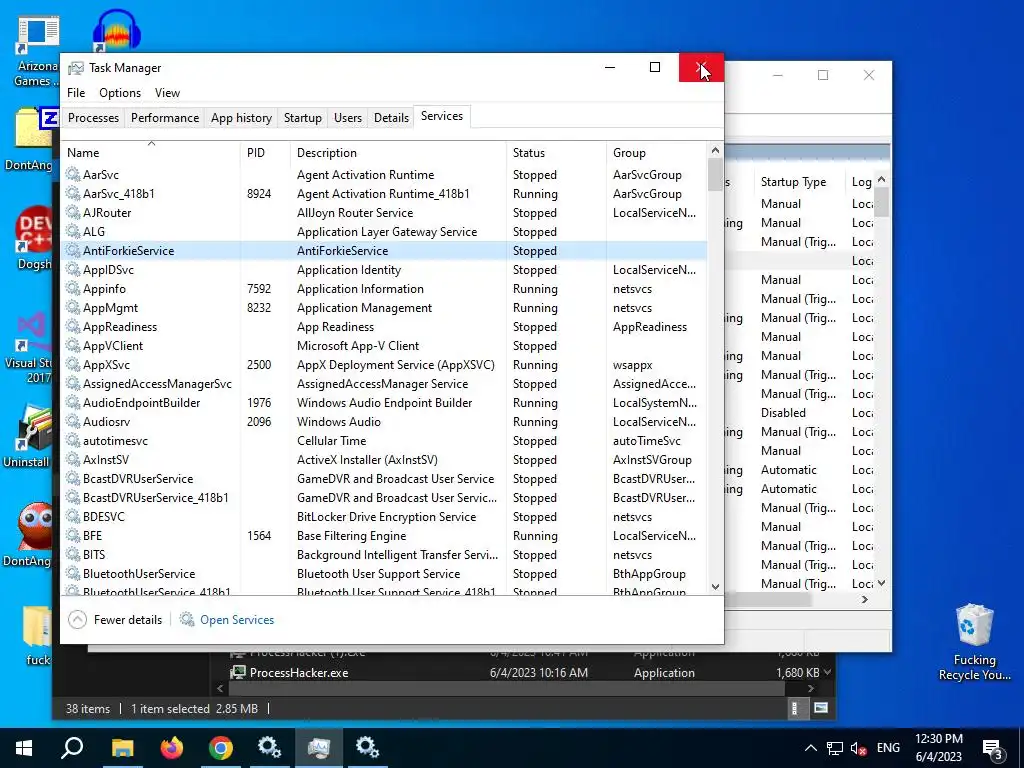
Task: Click the taskbar clock showing 12:30 PM
Action: click(x=938, y=748)
